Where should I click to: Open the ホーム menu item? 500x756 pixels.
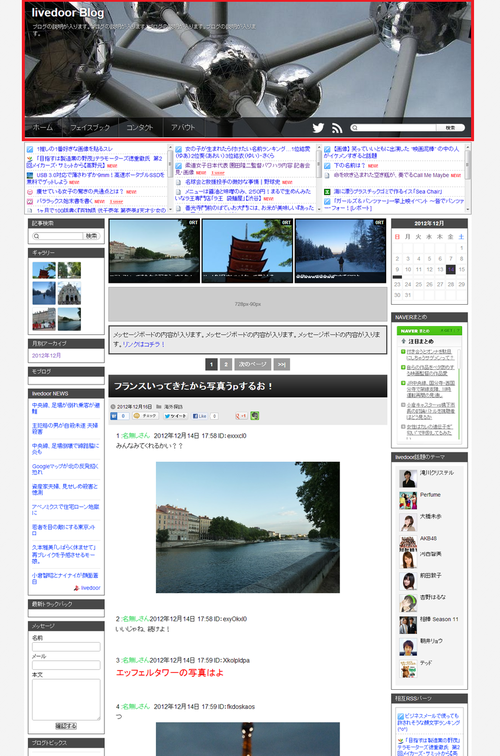click(x=43, y=128)
